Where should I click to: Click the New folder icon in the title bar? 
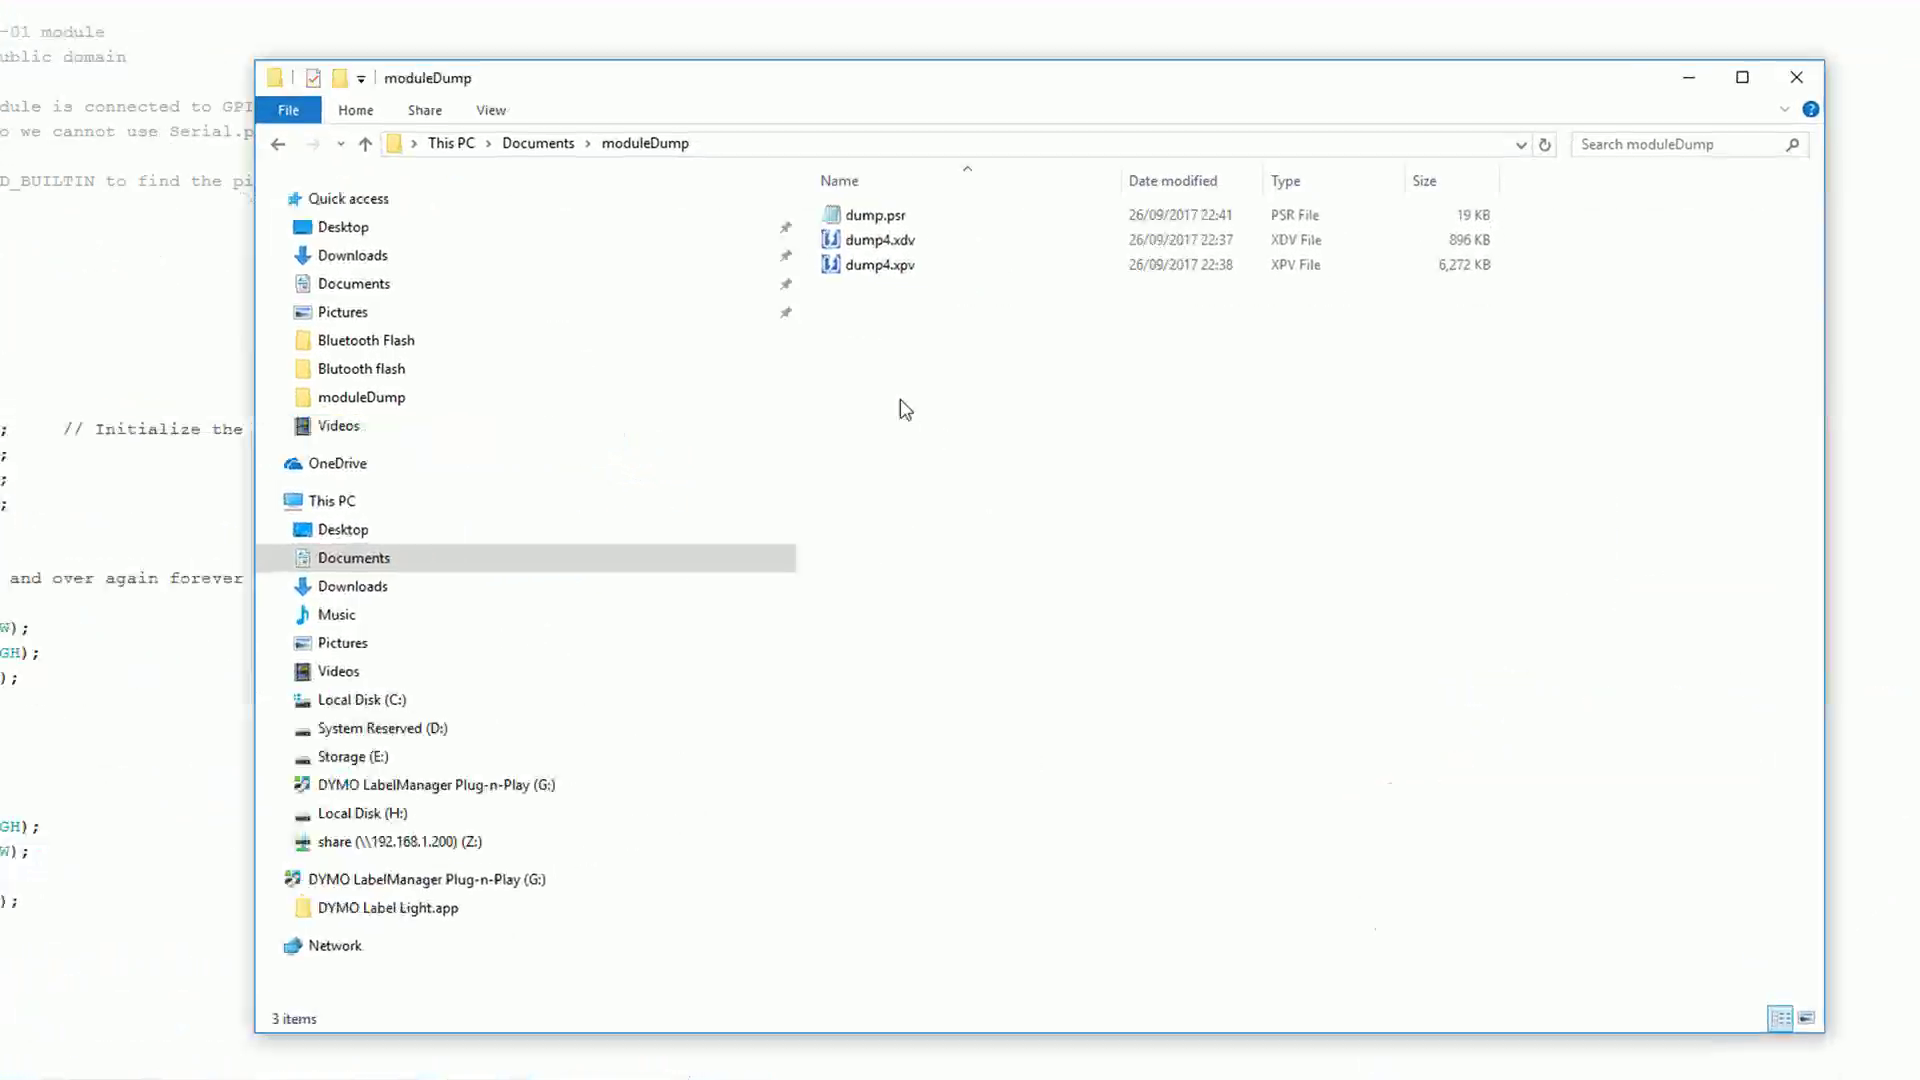tap(339, 78)
